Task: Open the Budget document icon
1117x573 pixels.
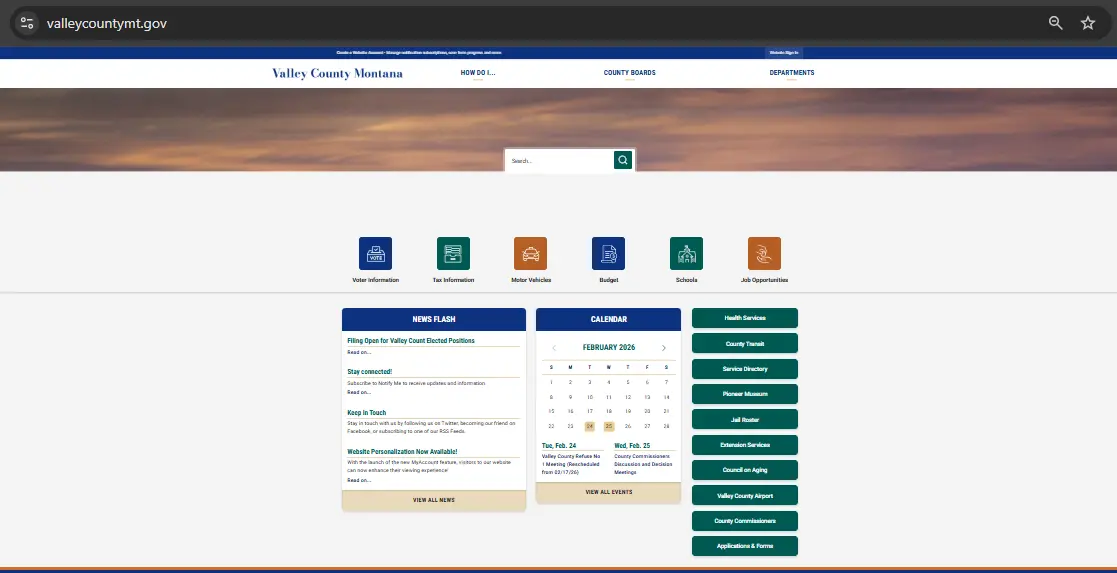Action: click(x=608, y=254)
